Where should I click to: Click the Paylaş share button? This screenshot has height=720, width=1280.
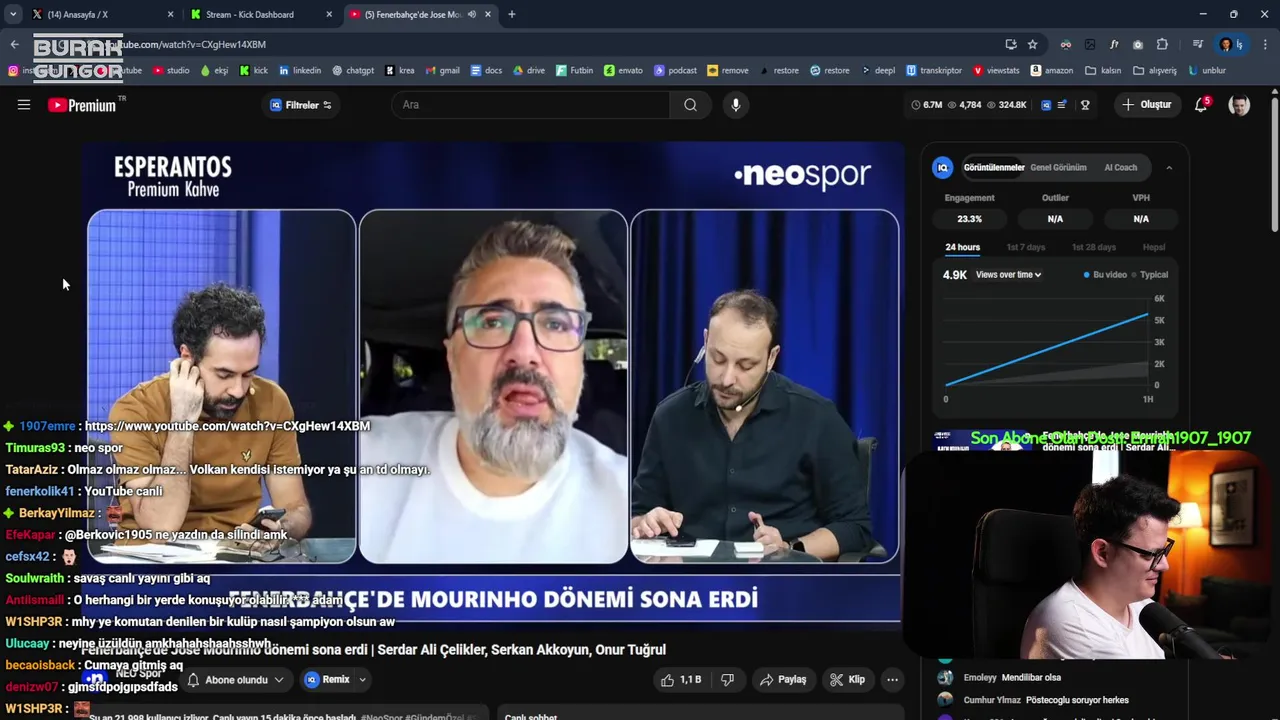pos(783,680)
